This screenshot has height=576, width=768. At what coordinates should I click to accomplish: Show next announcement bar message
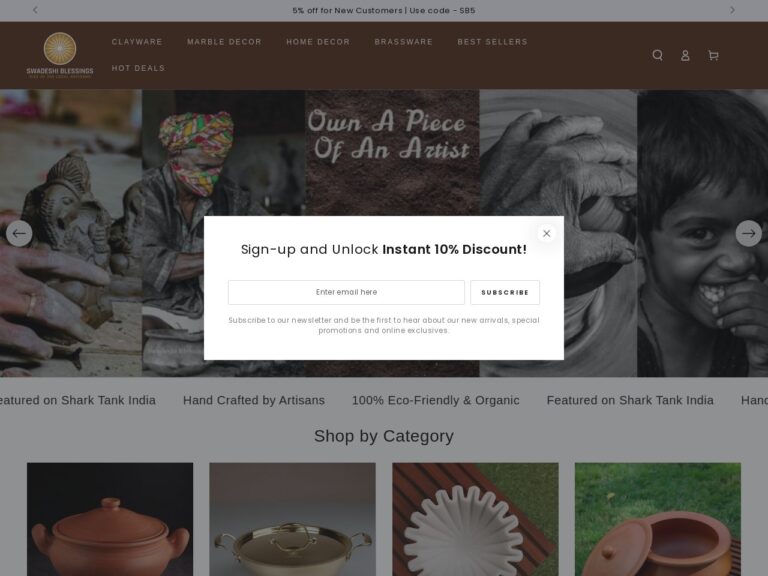click(732, 10)
